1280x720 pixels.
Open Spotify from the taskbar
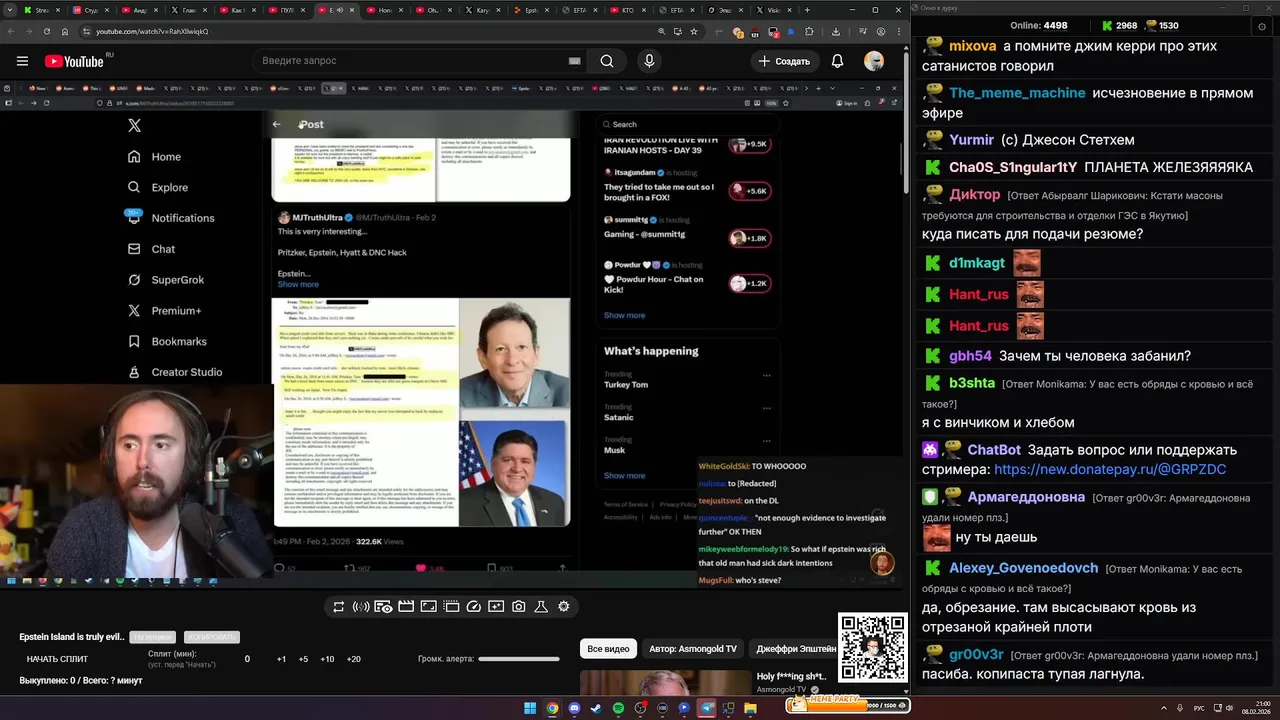coord(618,708)
